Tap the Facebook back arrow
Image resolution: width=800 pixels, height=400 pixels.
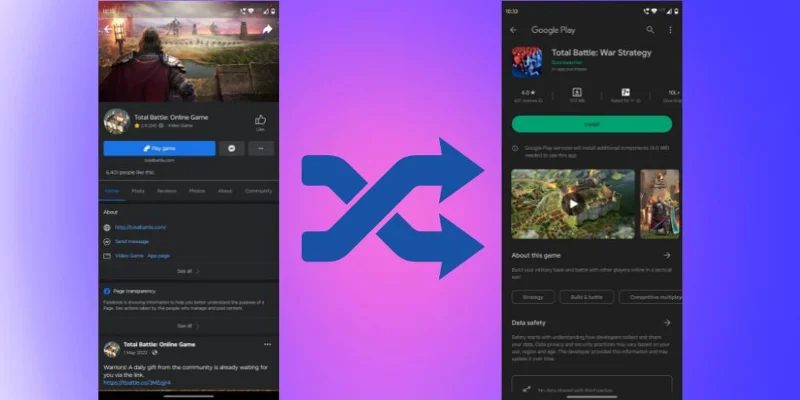[x=108, y=29]
